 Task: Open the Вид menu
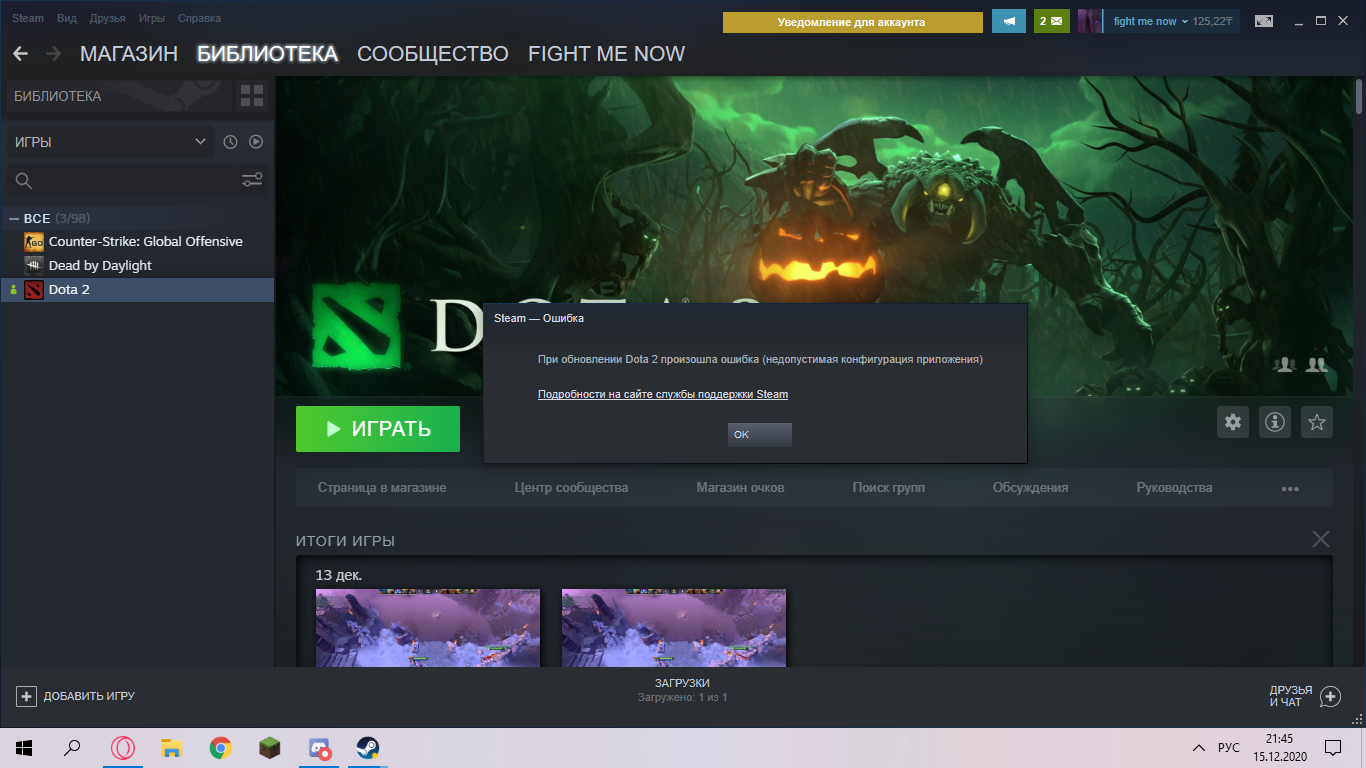pyautogui.click(x=67, y=19)
